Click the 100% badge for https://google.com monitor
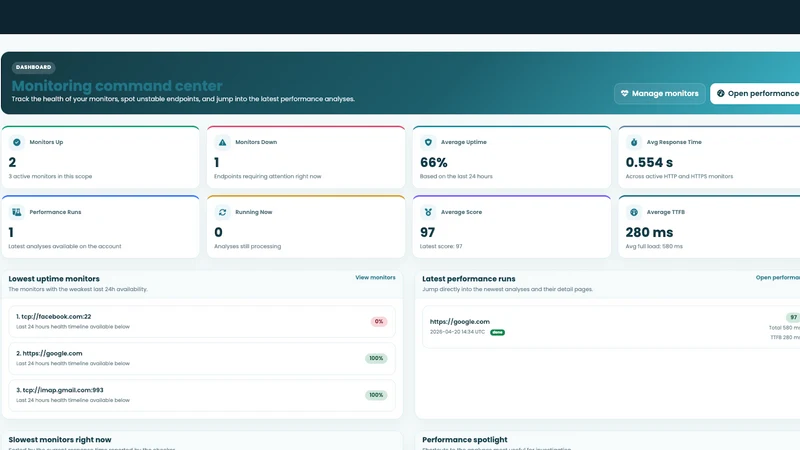The image size is (800, 450). 376,358
